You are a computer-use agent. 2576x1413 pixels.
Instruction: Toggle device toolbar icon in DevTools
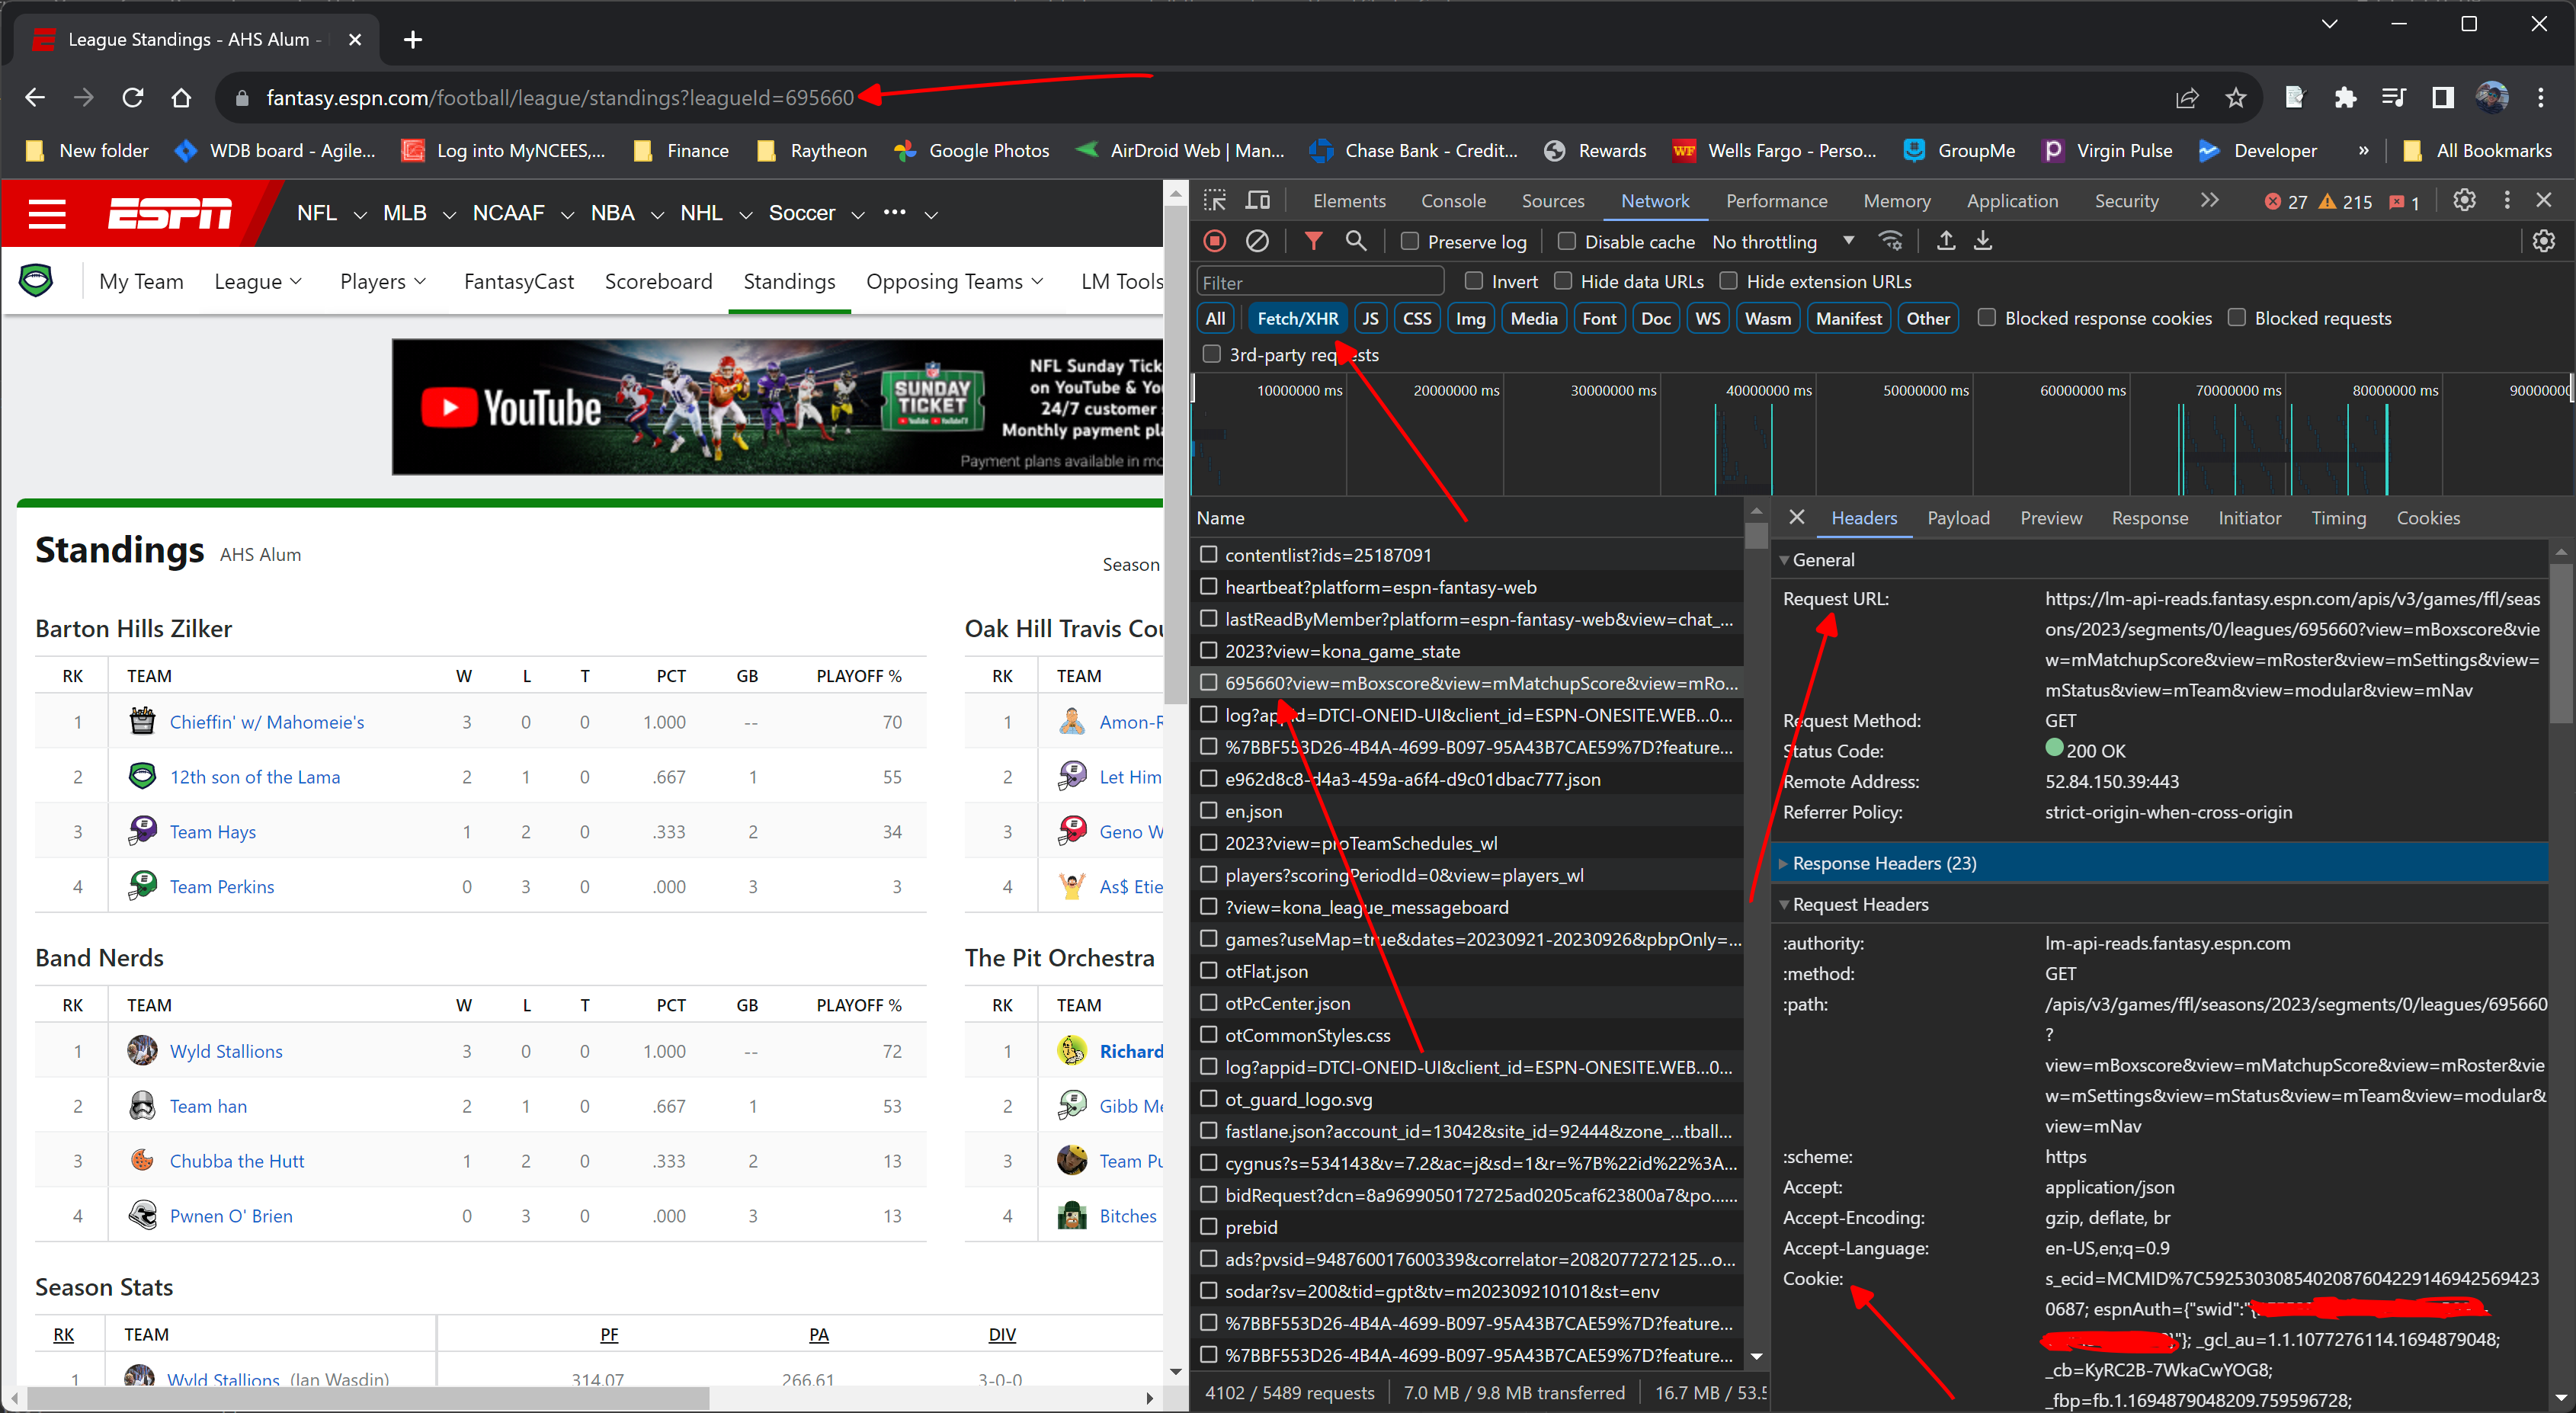coord(1257,201)
